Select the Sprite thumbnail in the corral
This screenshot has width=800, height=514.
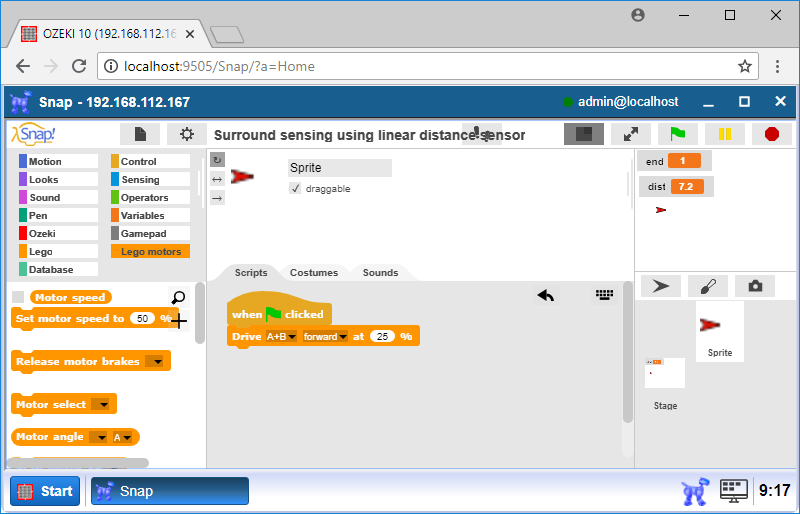point(720,331)
